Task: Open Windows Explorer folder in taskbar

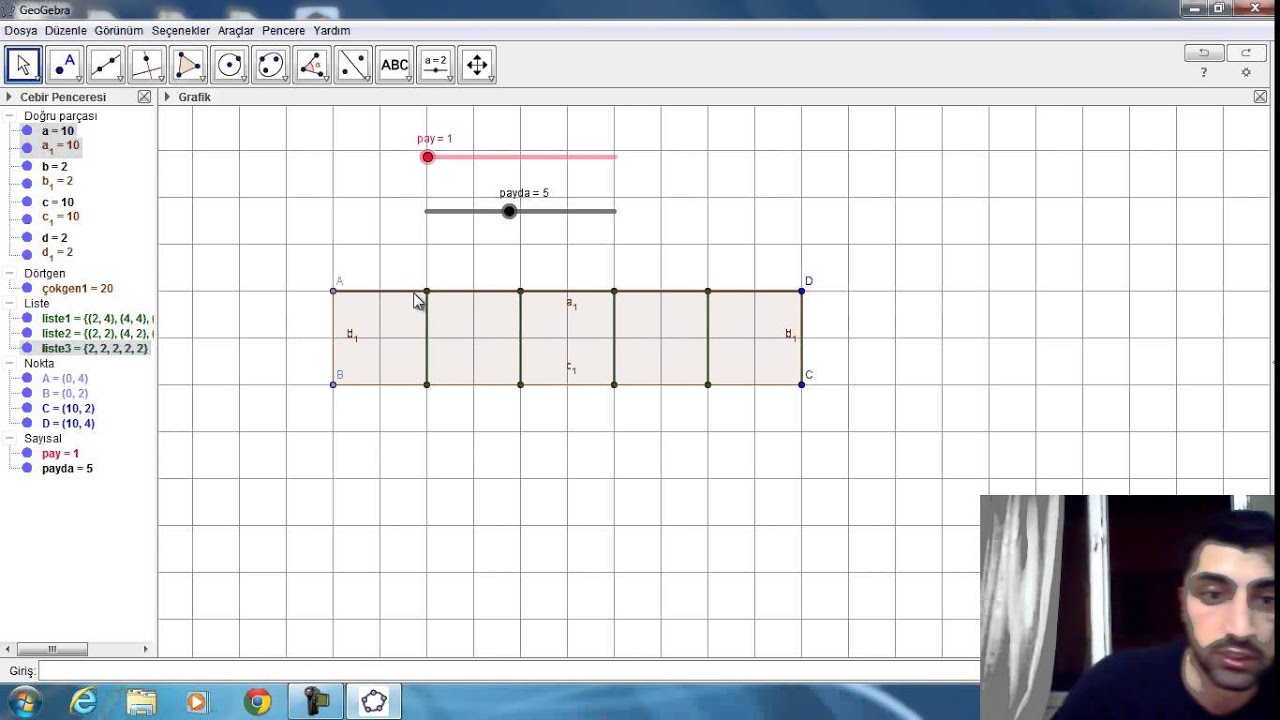Action: (141, 702)
